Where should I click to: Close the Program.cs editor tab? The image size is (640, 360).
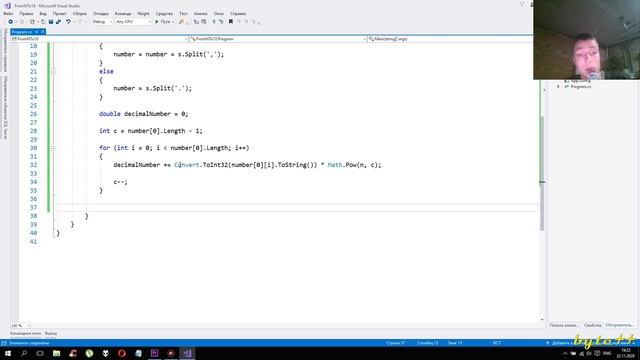pos(42,32)
